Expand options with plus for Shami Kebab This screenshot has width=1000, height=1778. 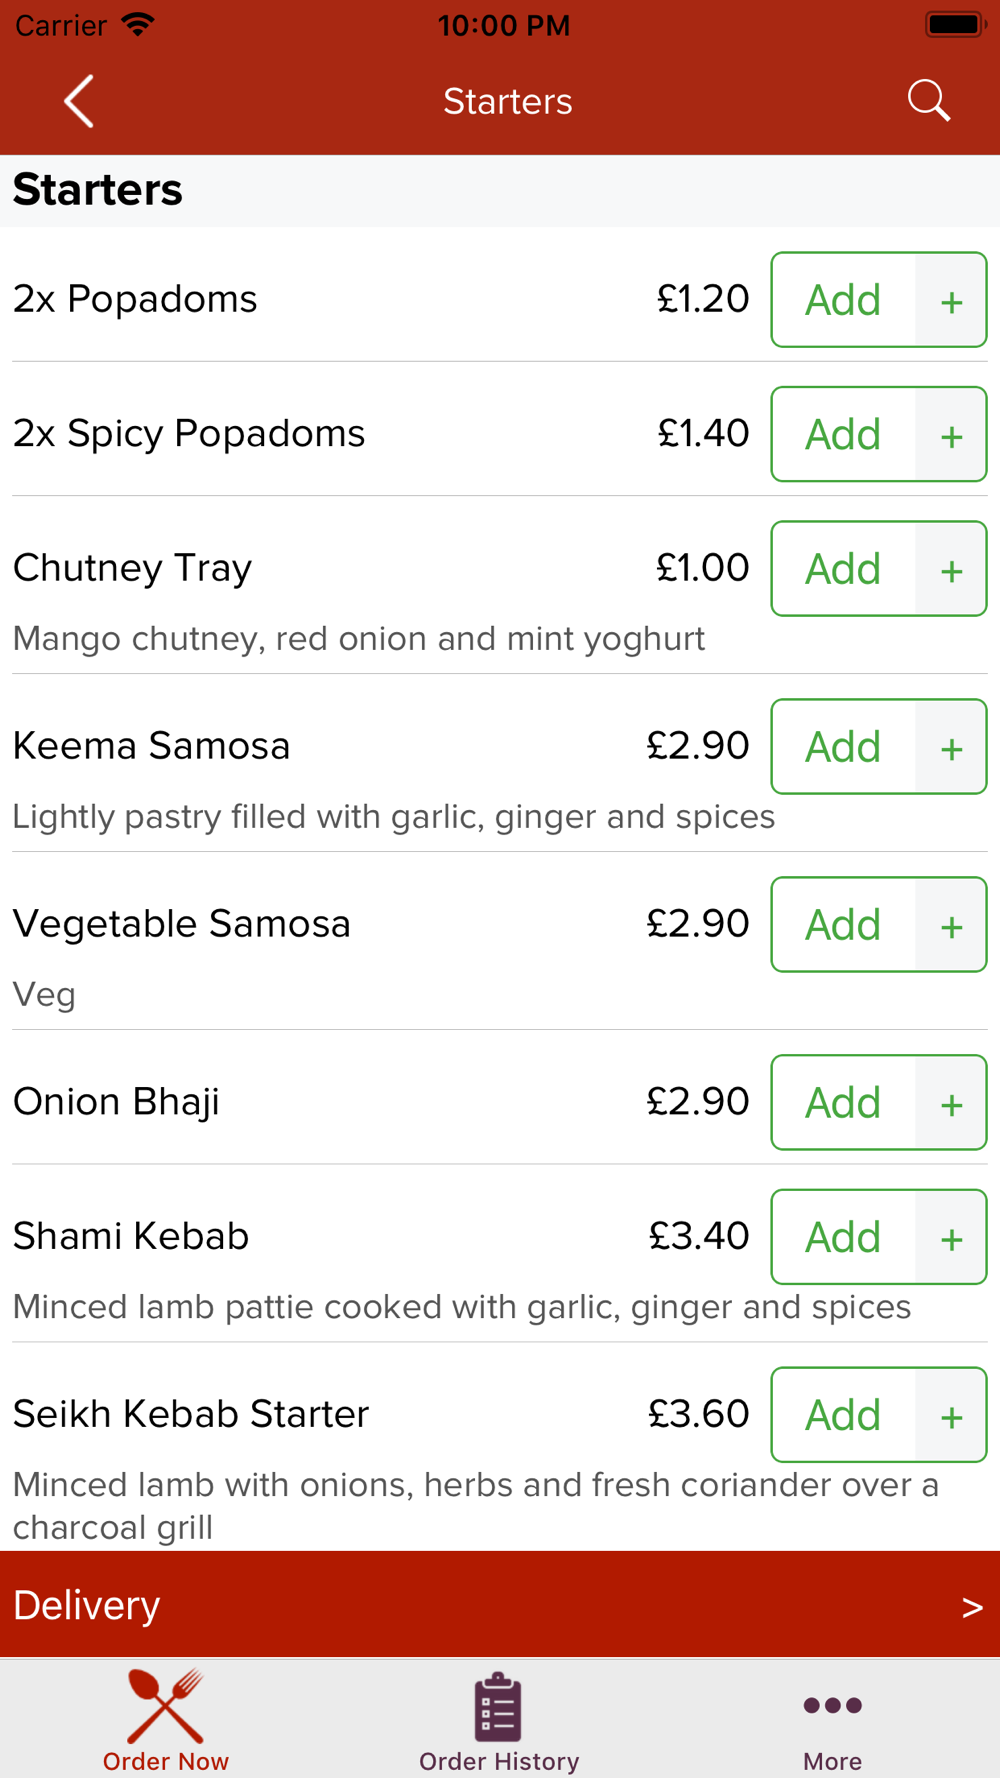point(951,1237)
